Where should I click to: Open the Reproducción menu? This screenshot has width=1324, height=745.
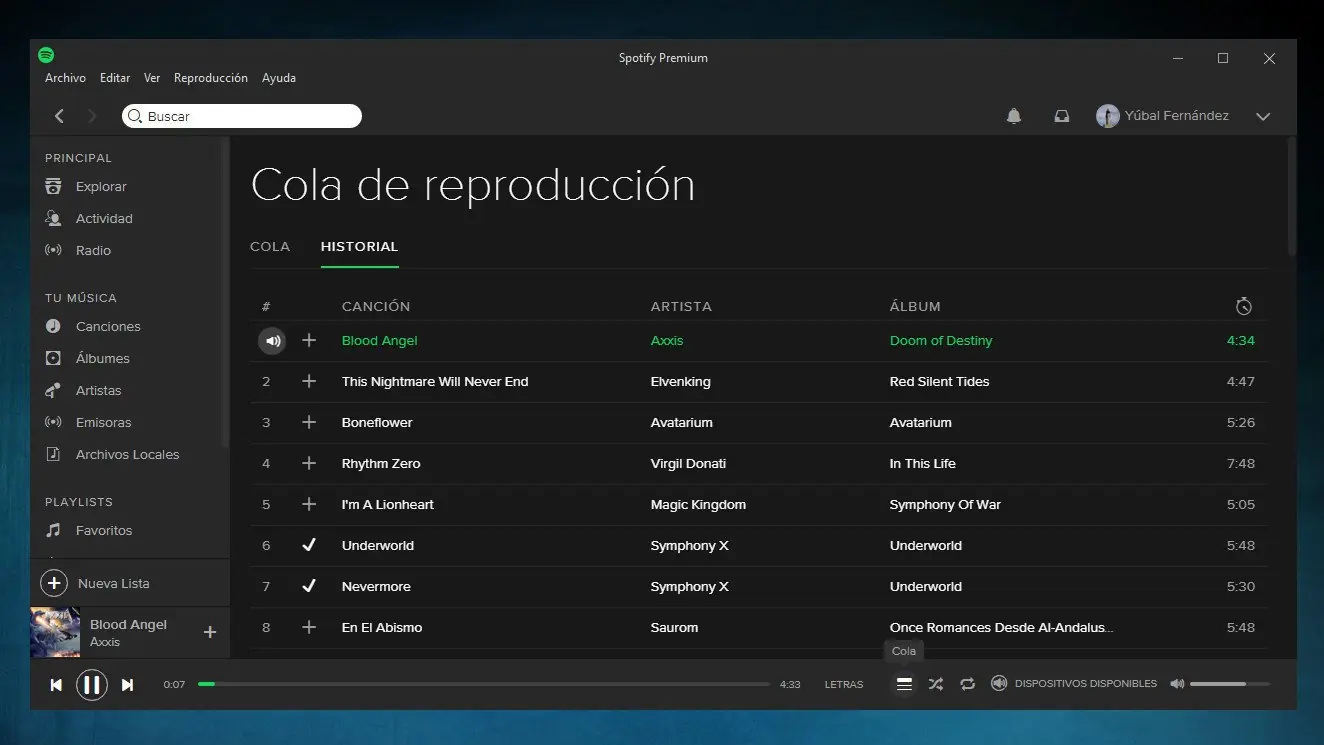(x=210, y=77)
